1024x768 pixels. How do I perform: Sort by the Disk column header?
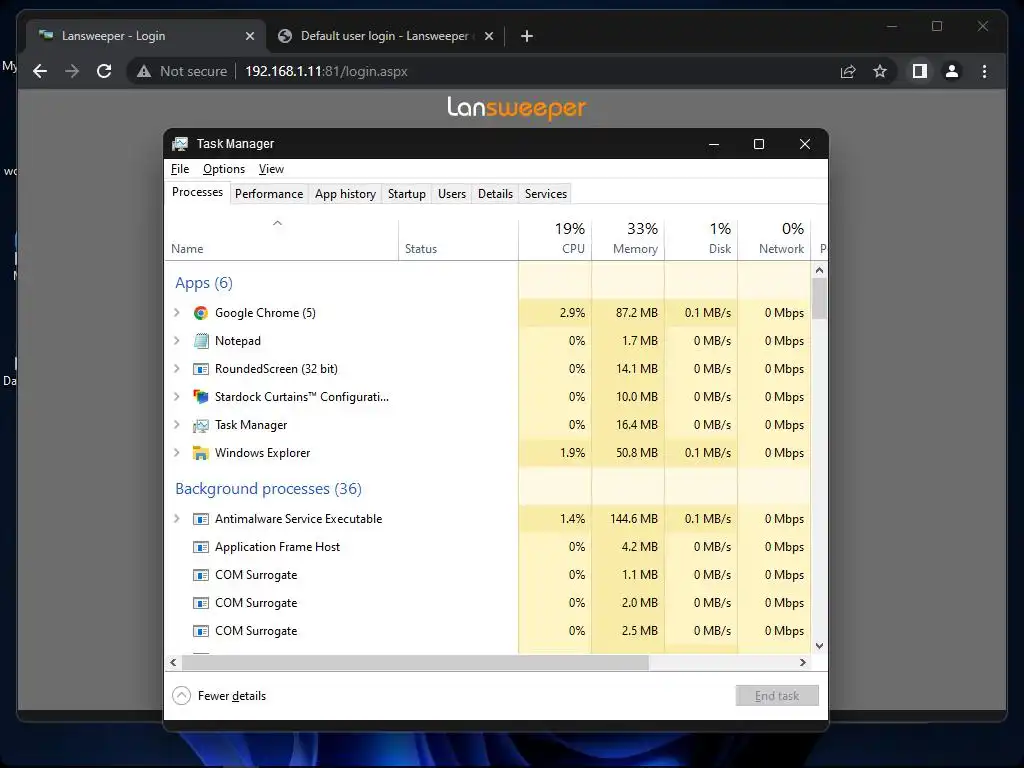tap(701, 240)
